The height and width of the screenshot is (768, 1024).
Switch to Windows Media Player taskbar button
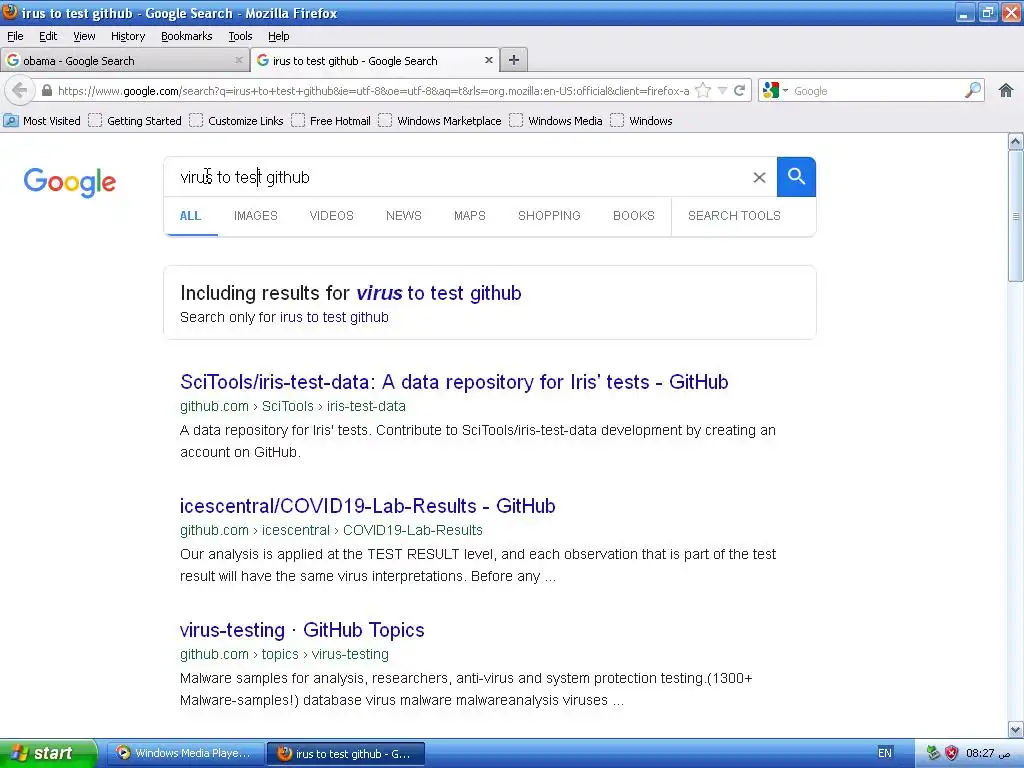[185, 754]
